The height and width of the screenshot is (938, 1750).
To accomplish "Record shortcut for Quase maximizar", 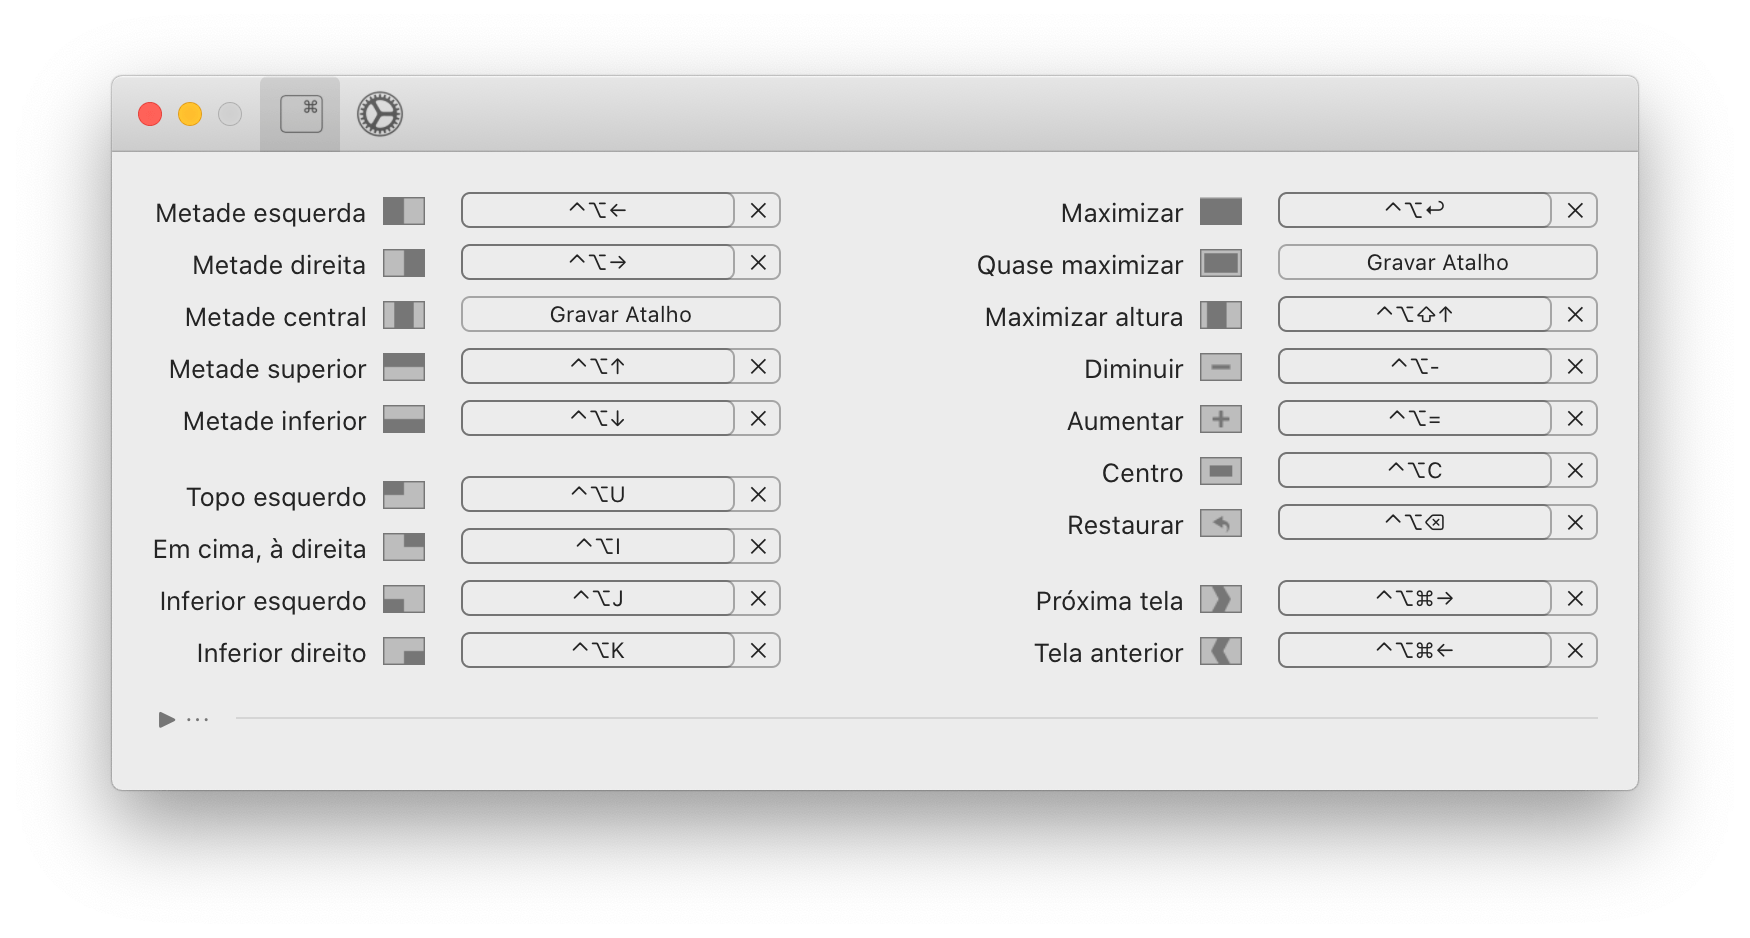I will [x=1437, y=263].
